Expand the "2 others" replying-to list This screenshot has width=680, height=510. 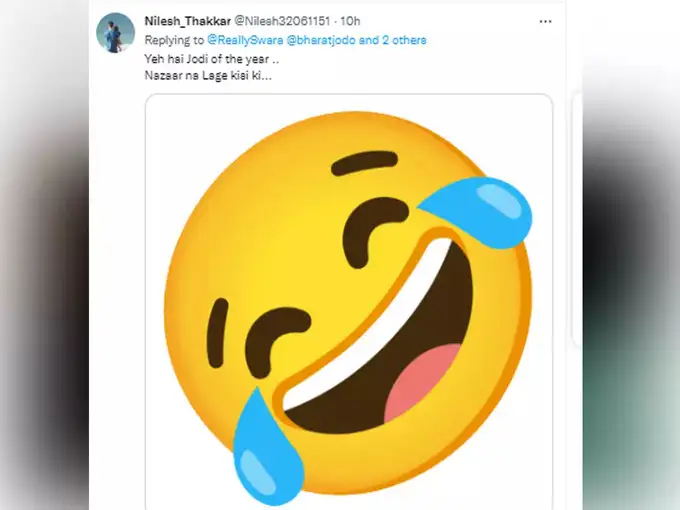point(400,40)
